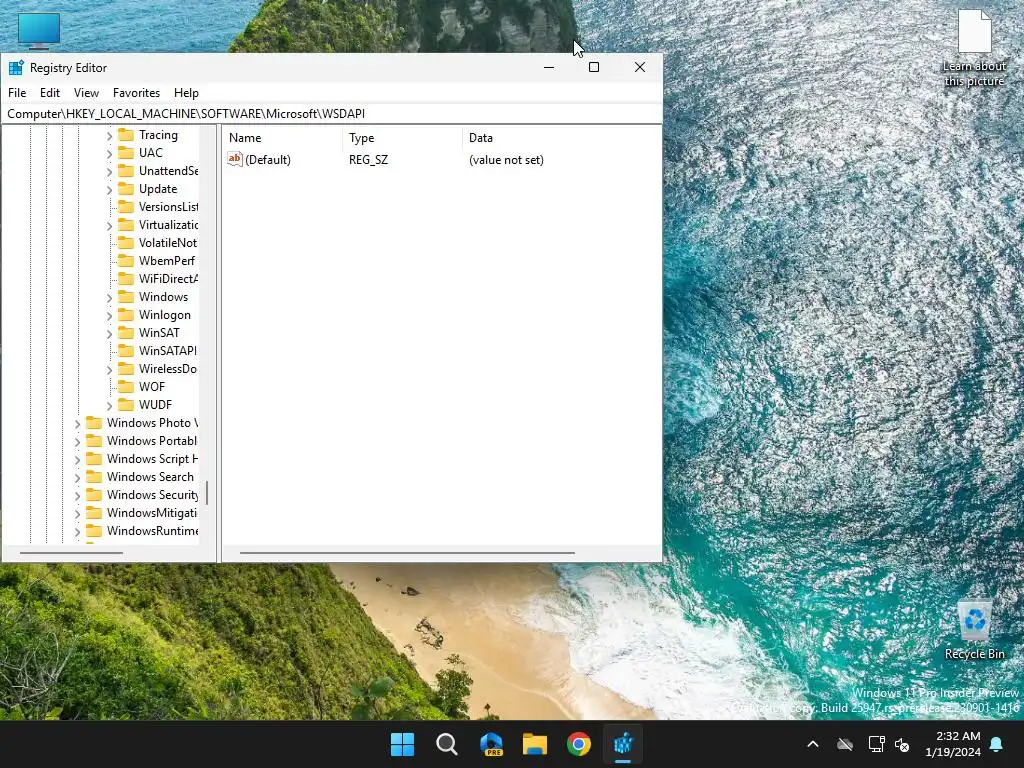This screenshot has height=768, width=1024.
Task: Expand the UAC key
Action: [109, 153]
